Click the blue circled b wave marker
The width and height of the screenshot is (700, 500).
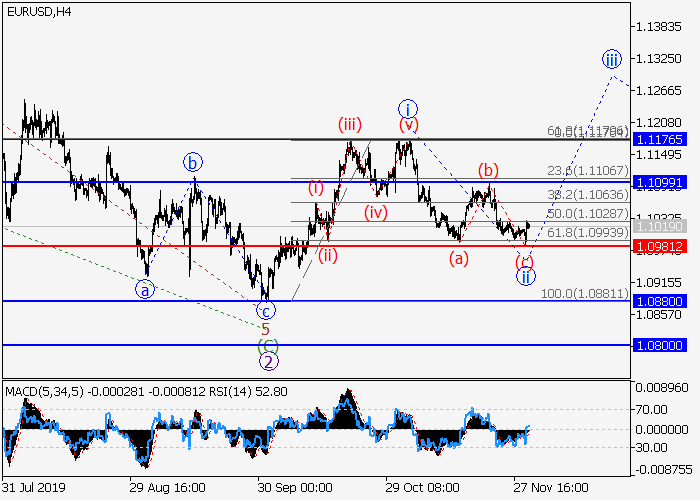193,162
